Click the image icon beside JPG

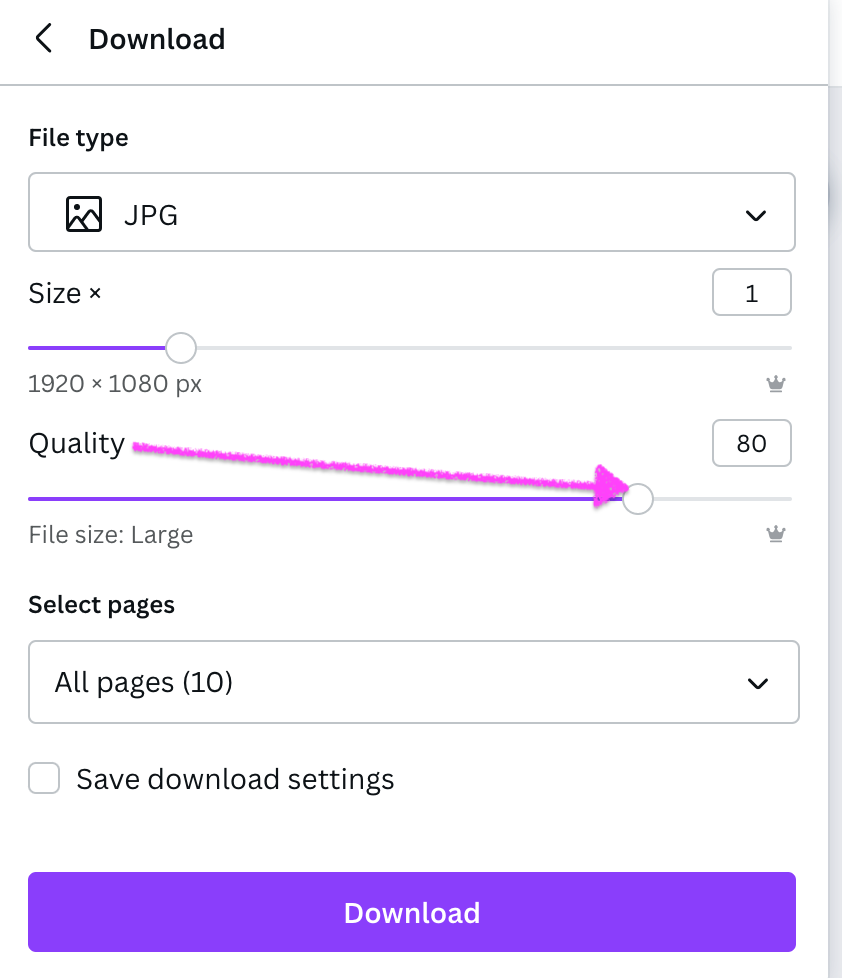[84, 214]
